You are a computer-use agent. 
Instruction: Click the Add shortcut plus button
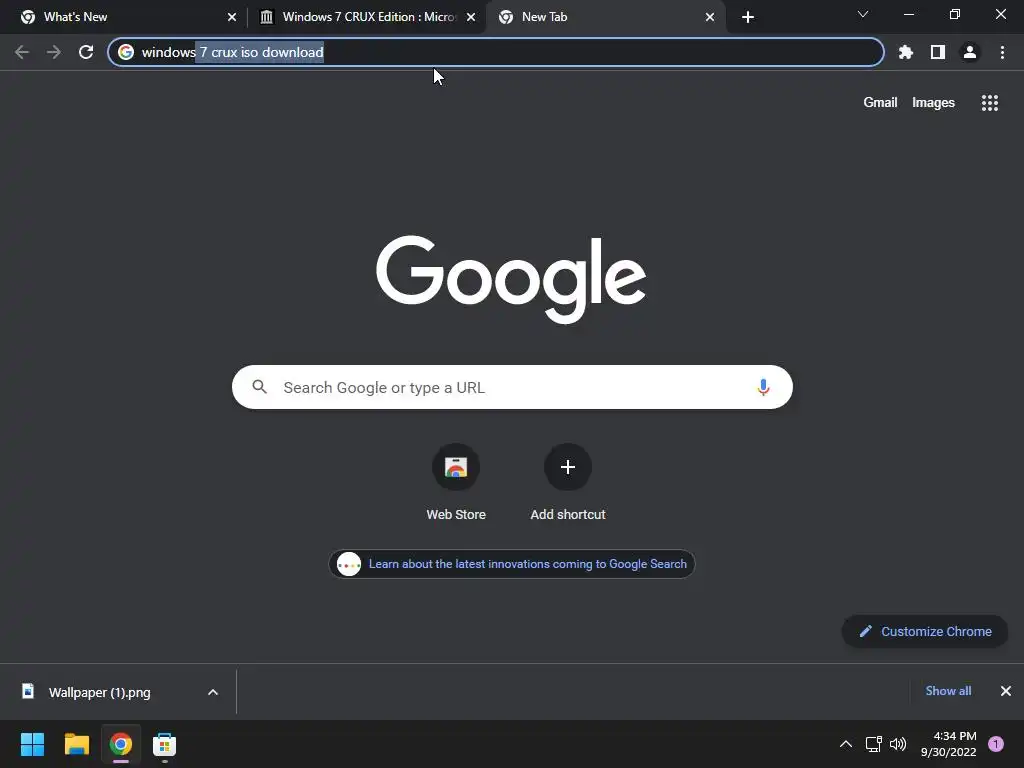pyautogui.click(x=568, y=467)
